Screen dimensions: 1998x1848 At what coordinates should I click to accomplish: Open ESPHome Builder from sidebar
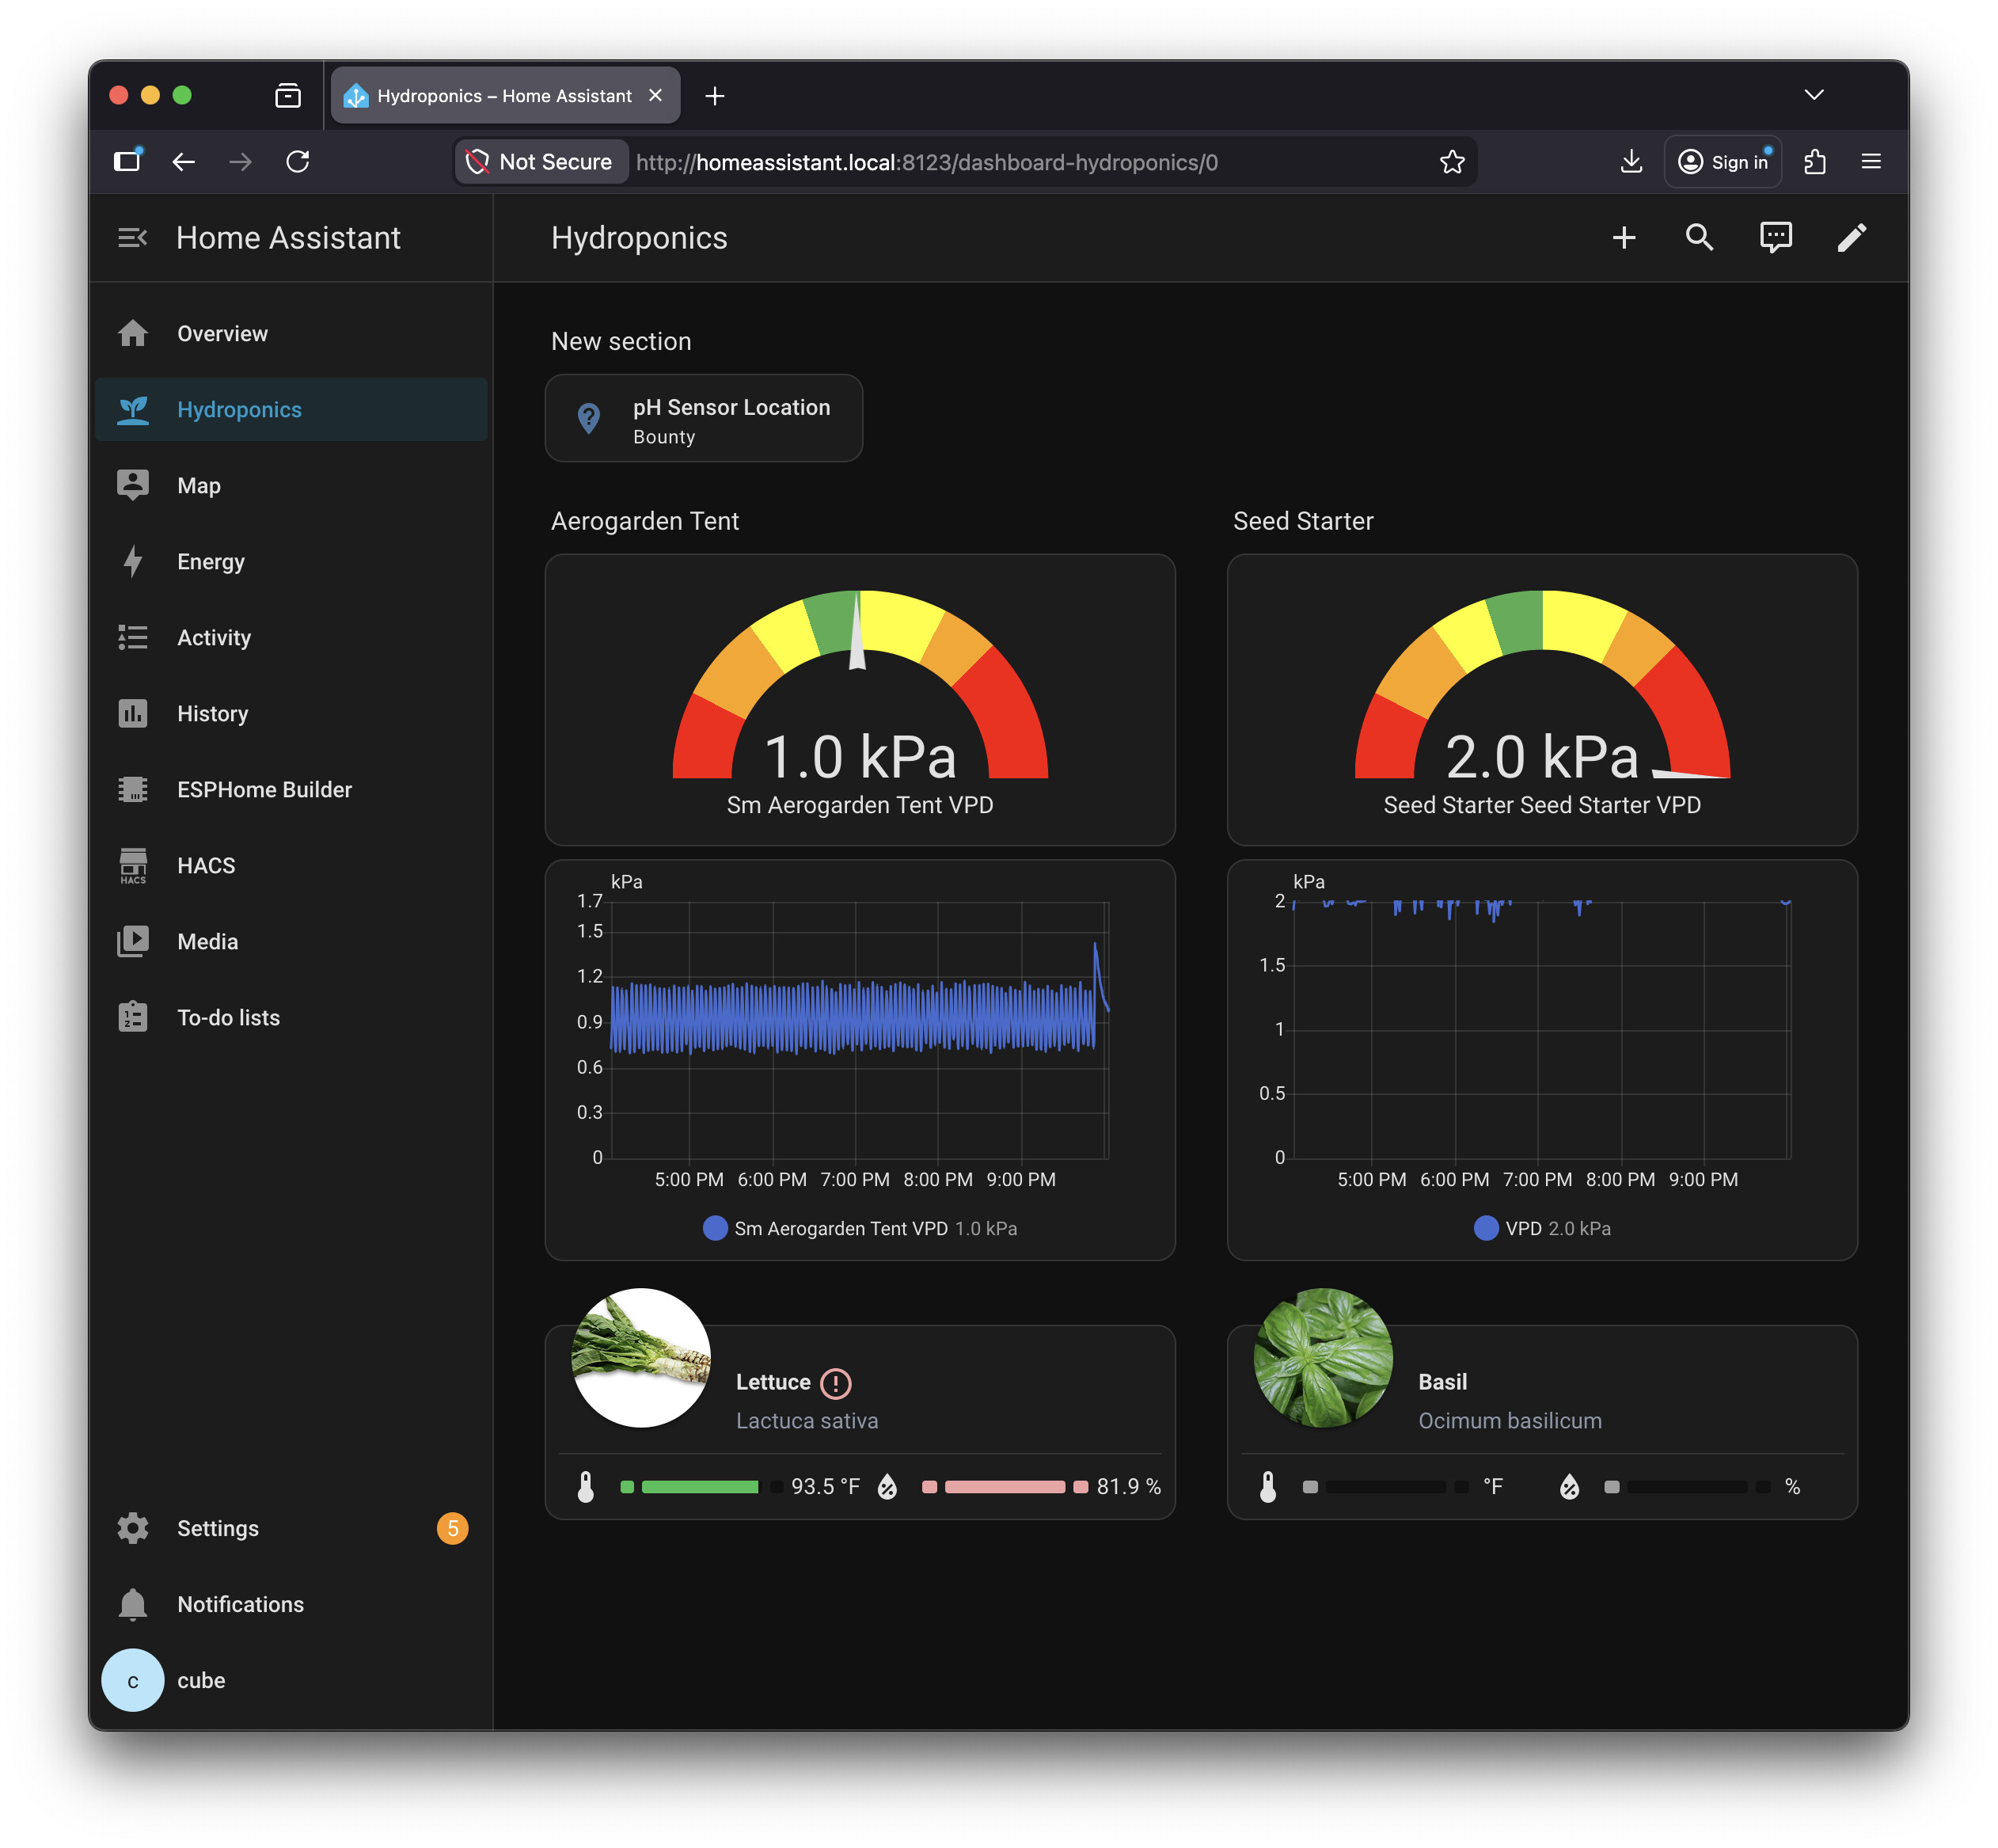[264, 790]
